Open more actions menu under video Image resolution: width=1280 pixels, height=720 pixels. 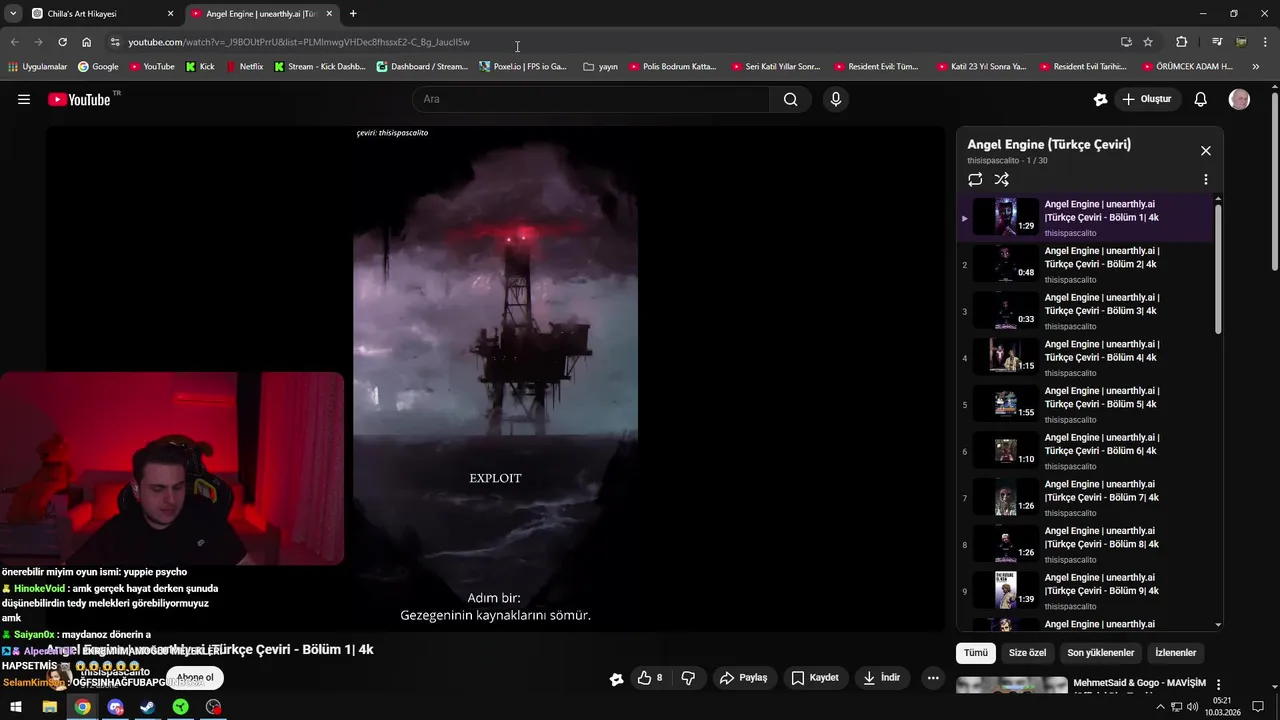(933, 678)
